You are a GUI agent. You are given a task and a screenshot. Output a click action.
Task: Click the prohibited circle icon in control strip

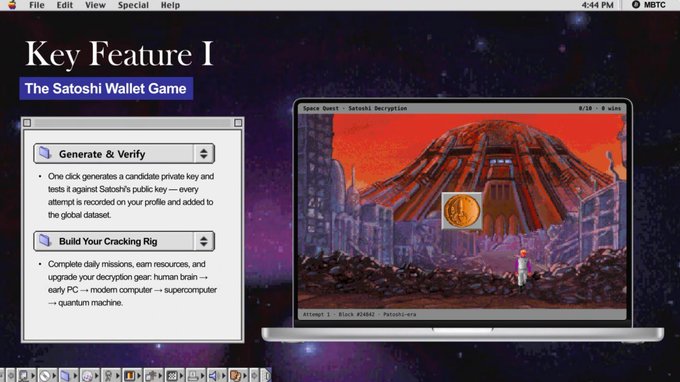[x=44, y=375]
